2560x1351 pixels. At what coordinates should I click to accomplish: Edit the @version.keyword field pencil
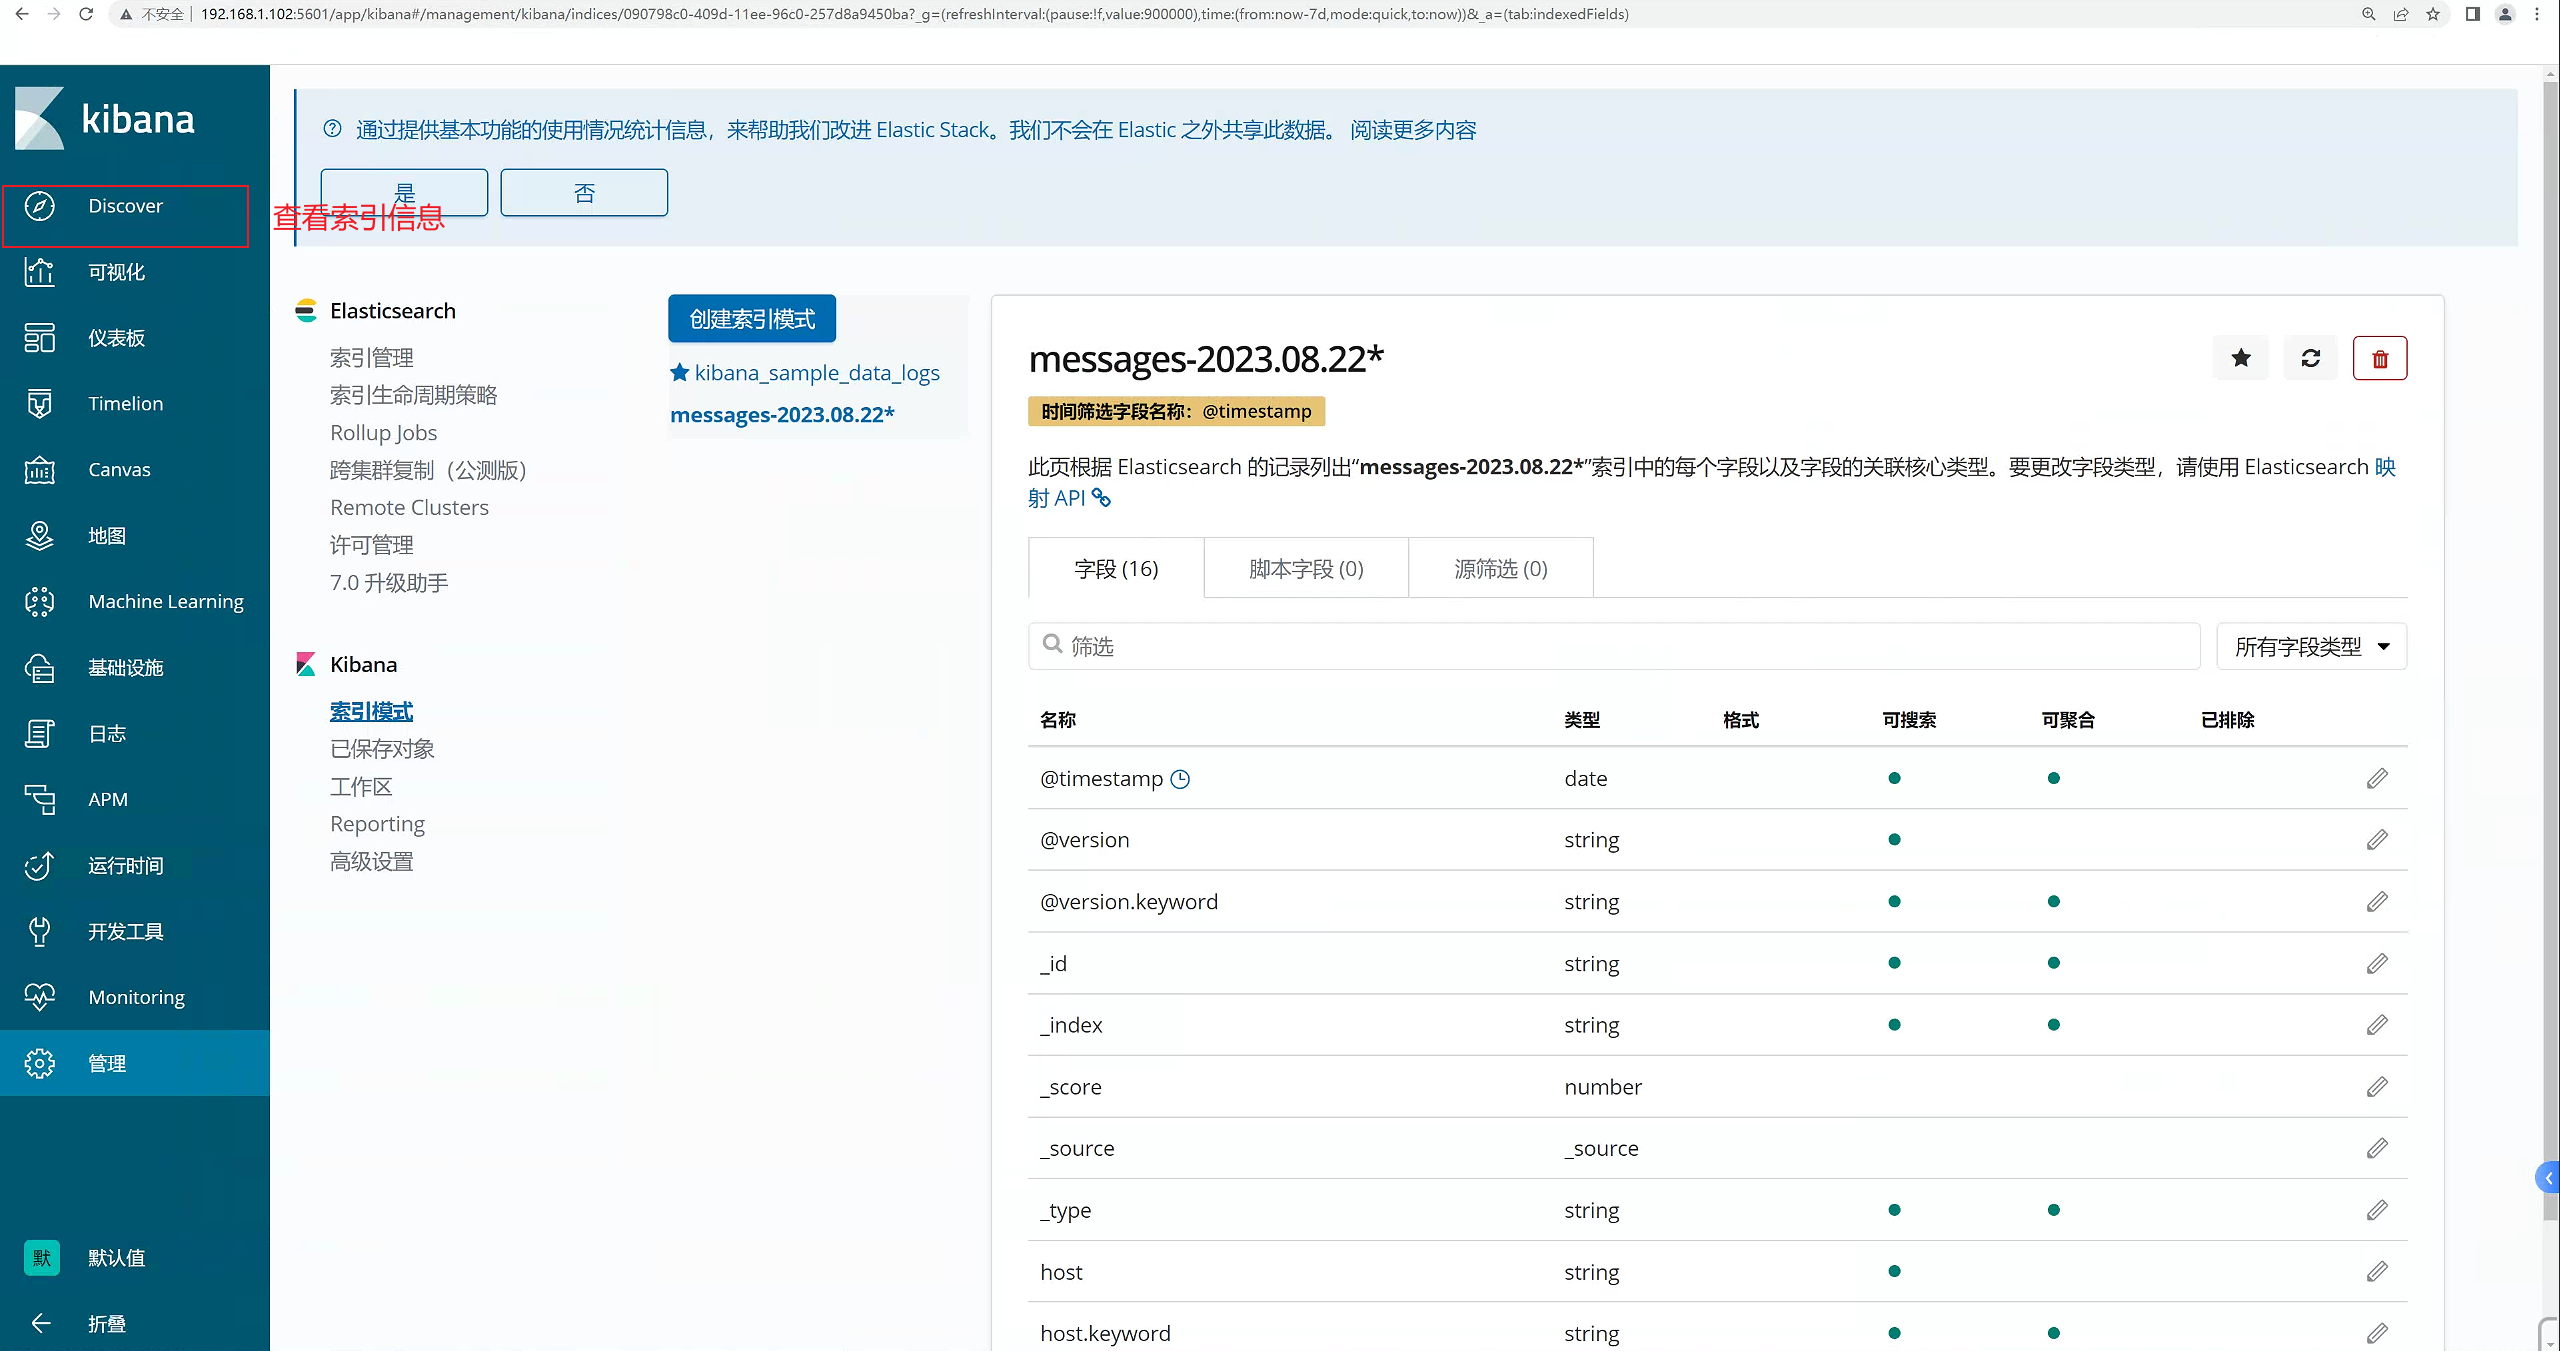pyautogui.click(x=2377, y=902)
